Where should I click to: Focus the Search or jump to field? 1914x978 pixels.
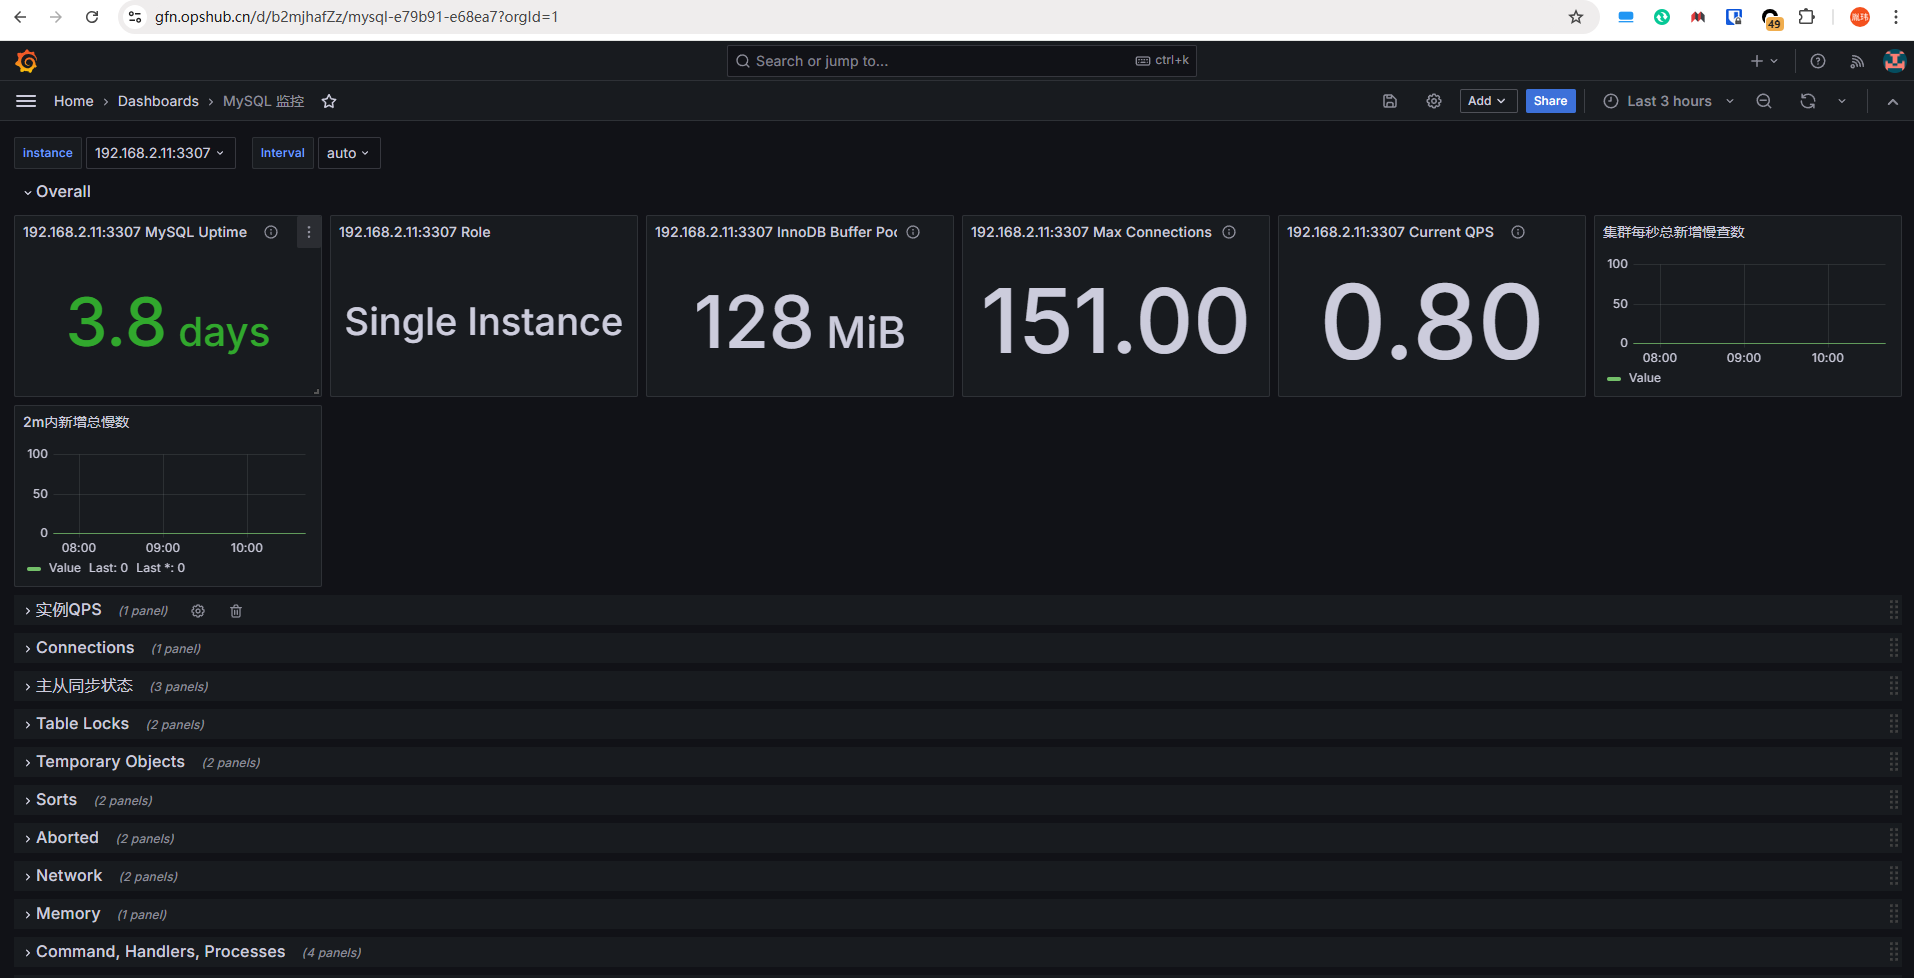click(961, 61)
